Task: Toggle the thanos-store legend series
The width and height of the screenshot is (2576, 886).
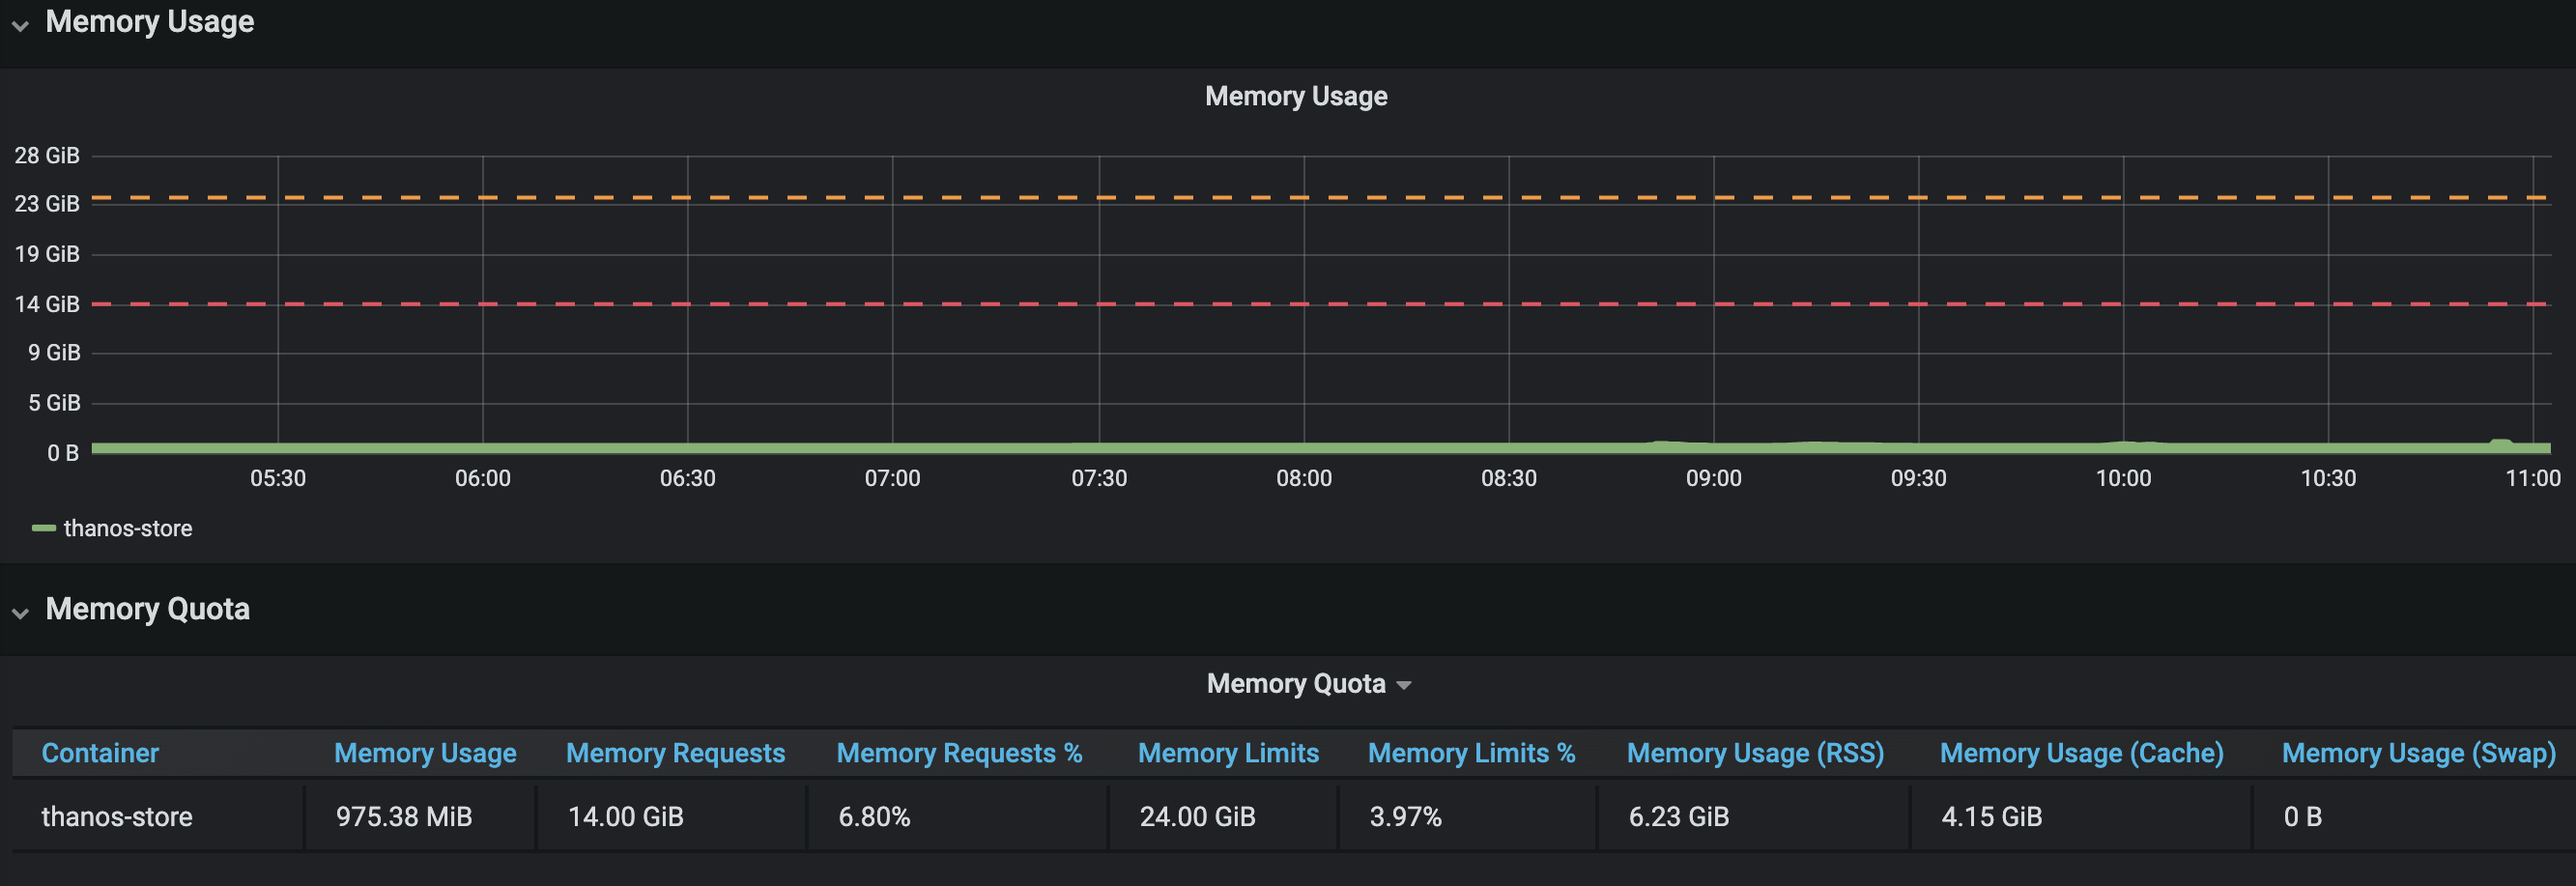Action: [x=127, y=528]
